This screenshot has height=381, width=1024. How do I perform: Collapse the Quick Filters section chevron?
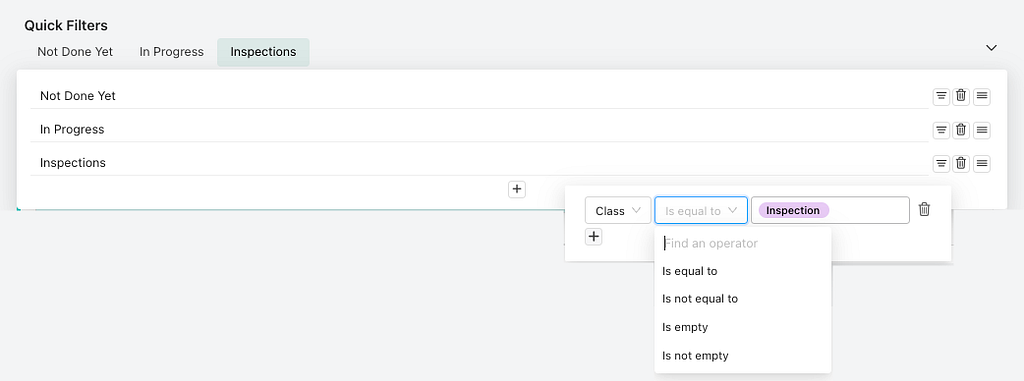click(991, 48)
